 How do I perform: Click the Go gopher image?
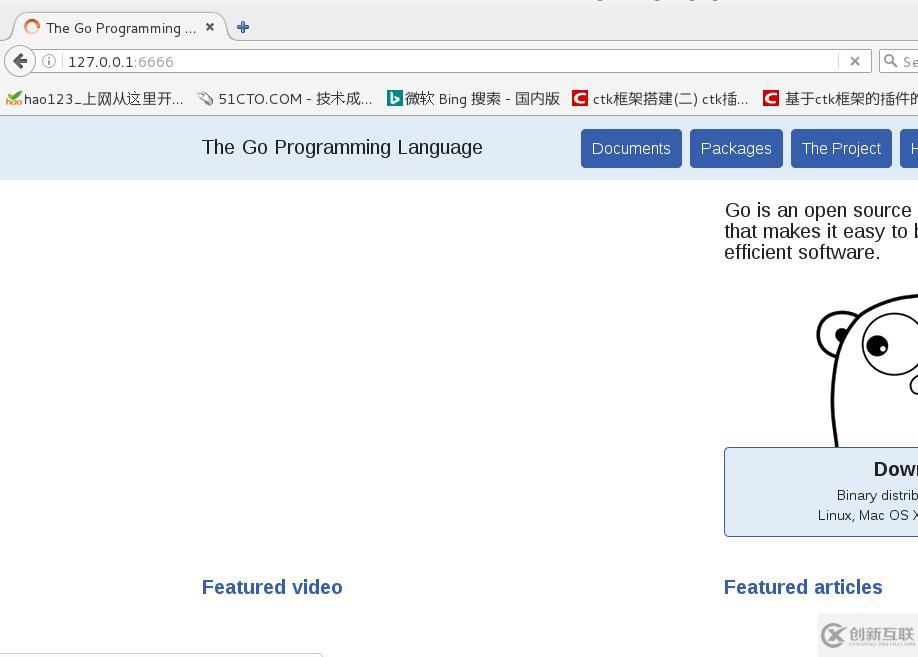coord(868,371)
